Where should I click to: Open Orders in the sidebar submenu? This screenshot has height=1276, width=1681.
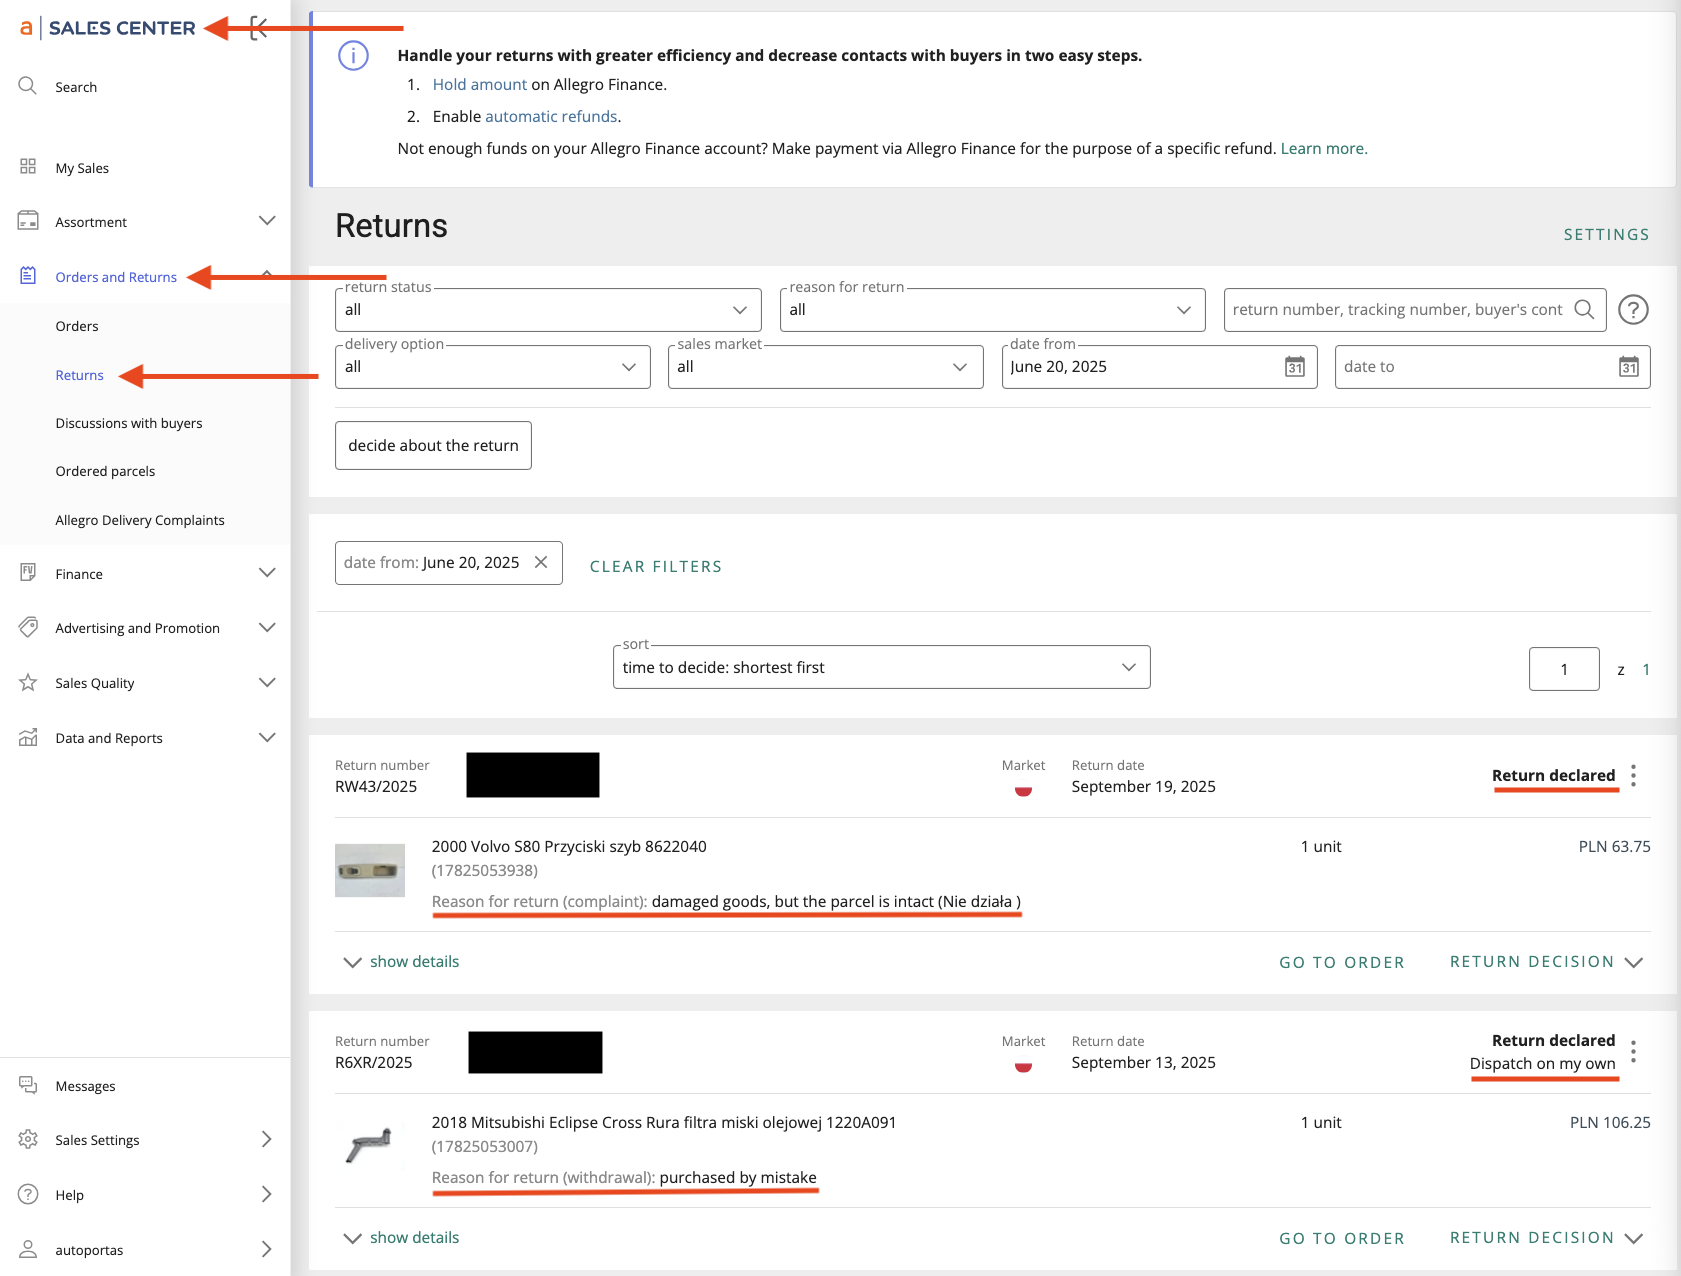77,326
